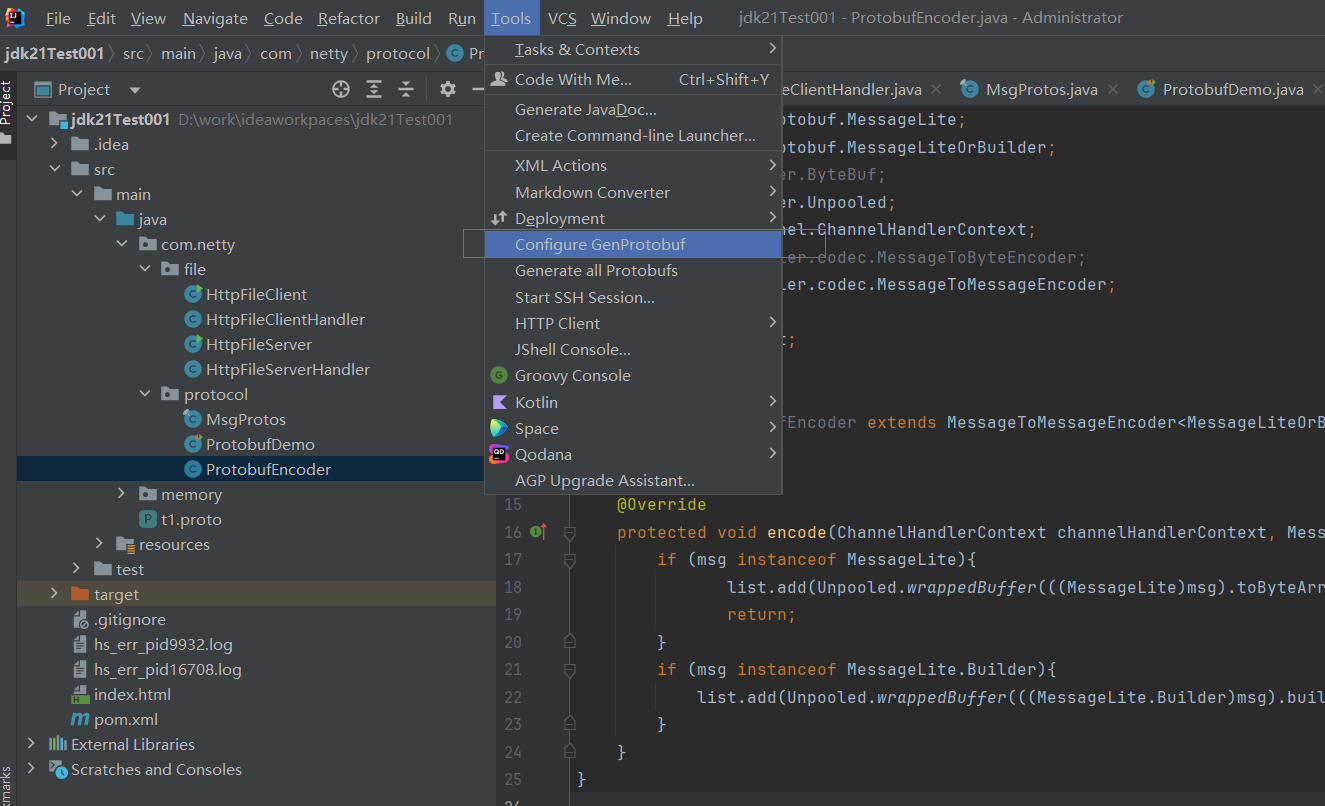
Task: Open the Refactor menu
Action: [x=349, y=18]
